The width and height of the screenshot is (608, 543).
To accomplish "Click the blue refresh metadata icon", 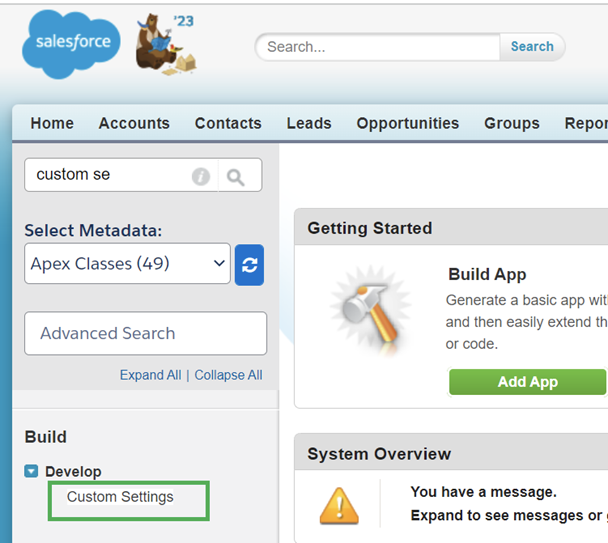I will [x=249, y=264].
